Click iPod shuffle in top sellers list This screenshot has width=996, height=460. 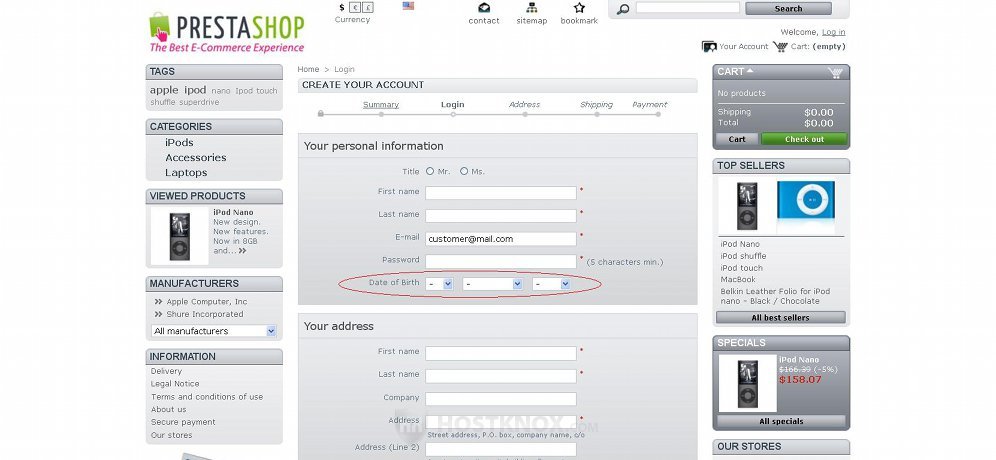pos(743,256)
